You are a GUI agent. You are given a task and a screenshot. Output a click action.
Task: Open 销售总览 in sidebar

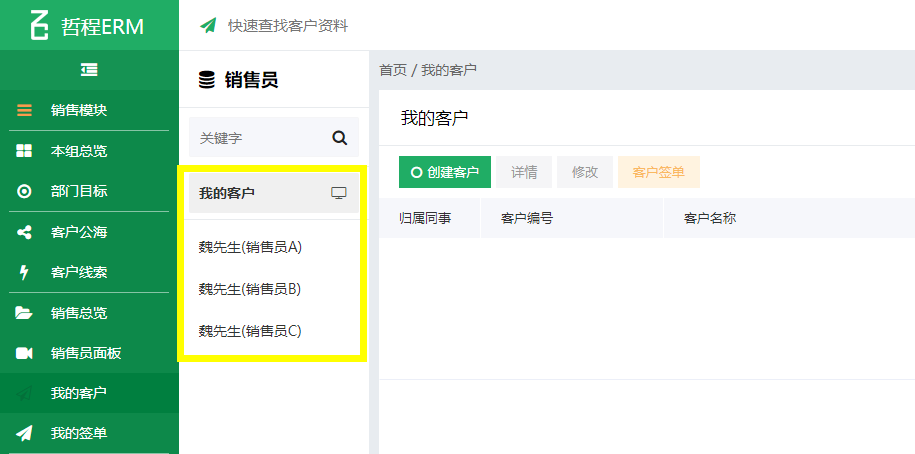(89, 313)
